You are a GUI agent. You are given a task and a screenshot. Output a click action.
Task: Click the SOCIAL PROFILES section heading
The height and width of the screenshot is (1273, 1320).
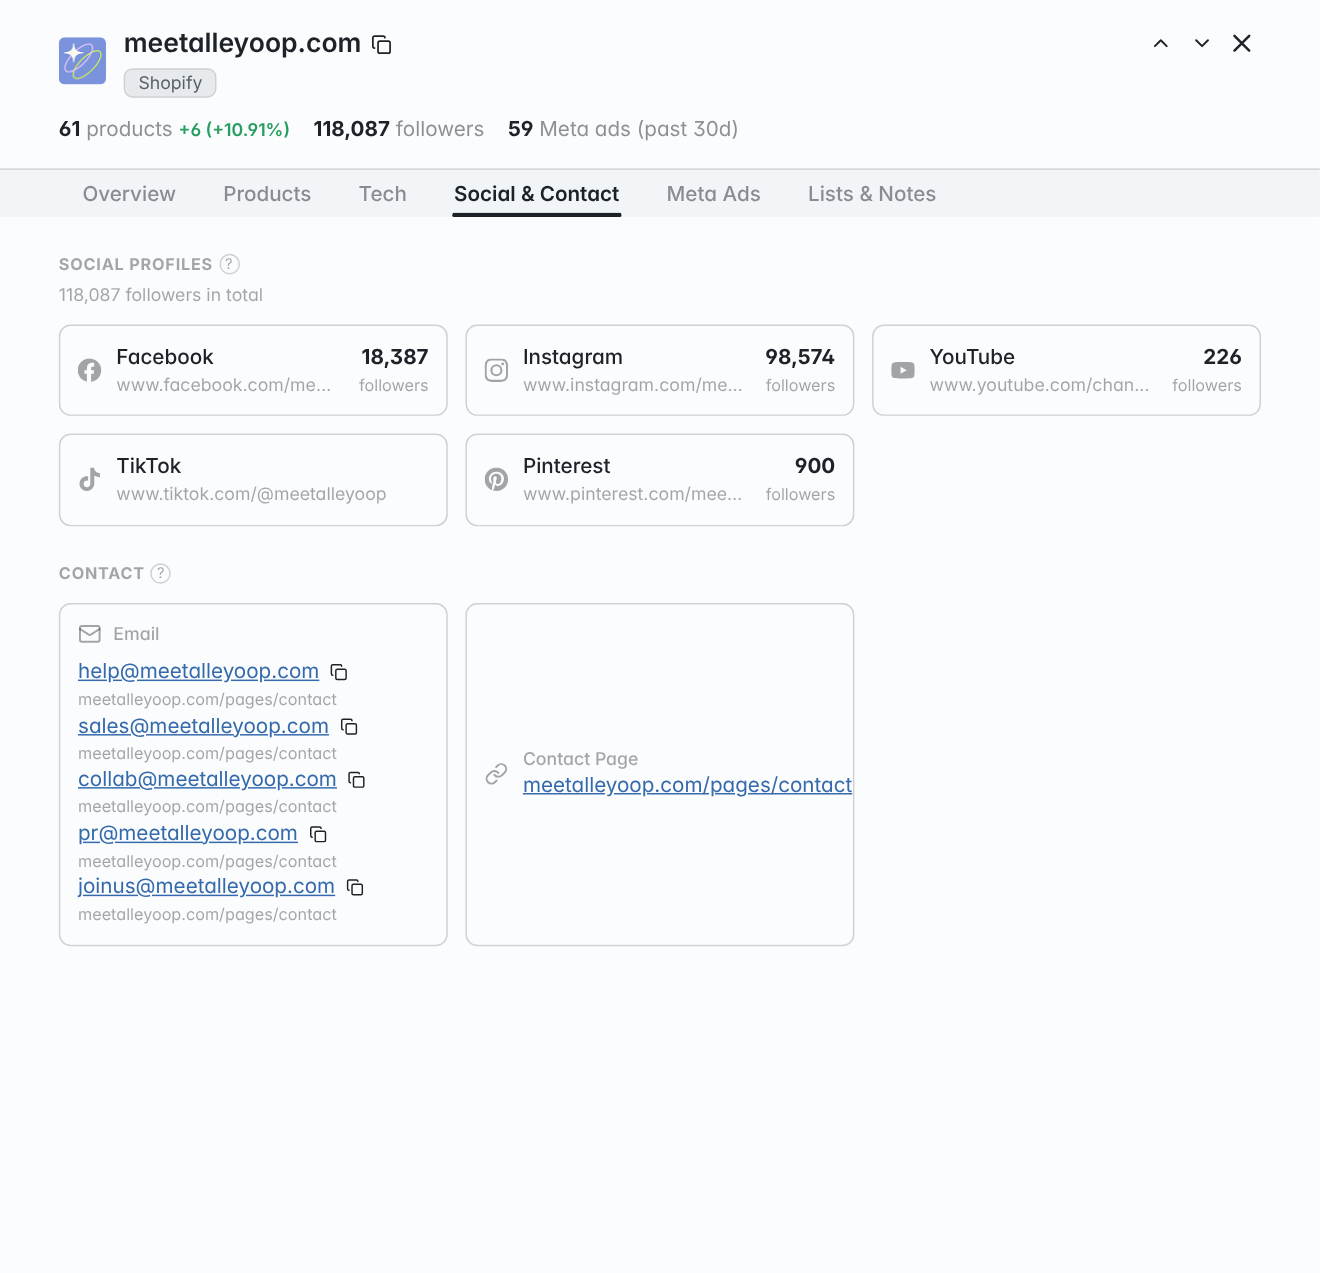click(x=136, y=264)
